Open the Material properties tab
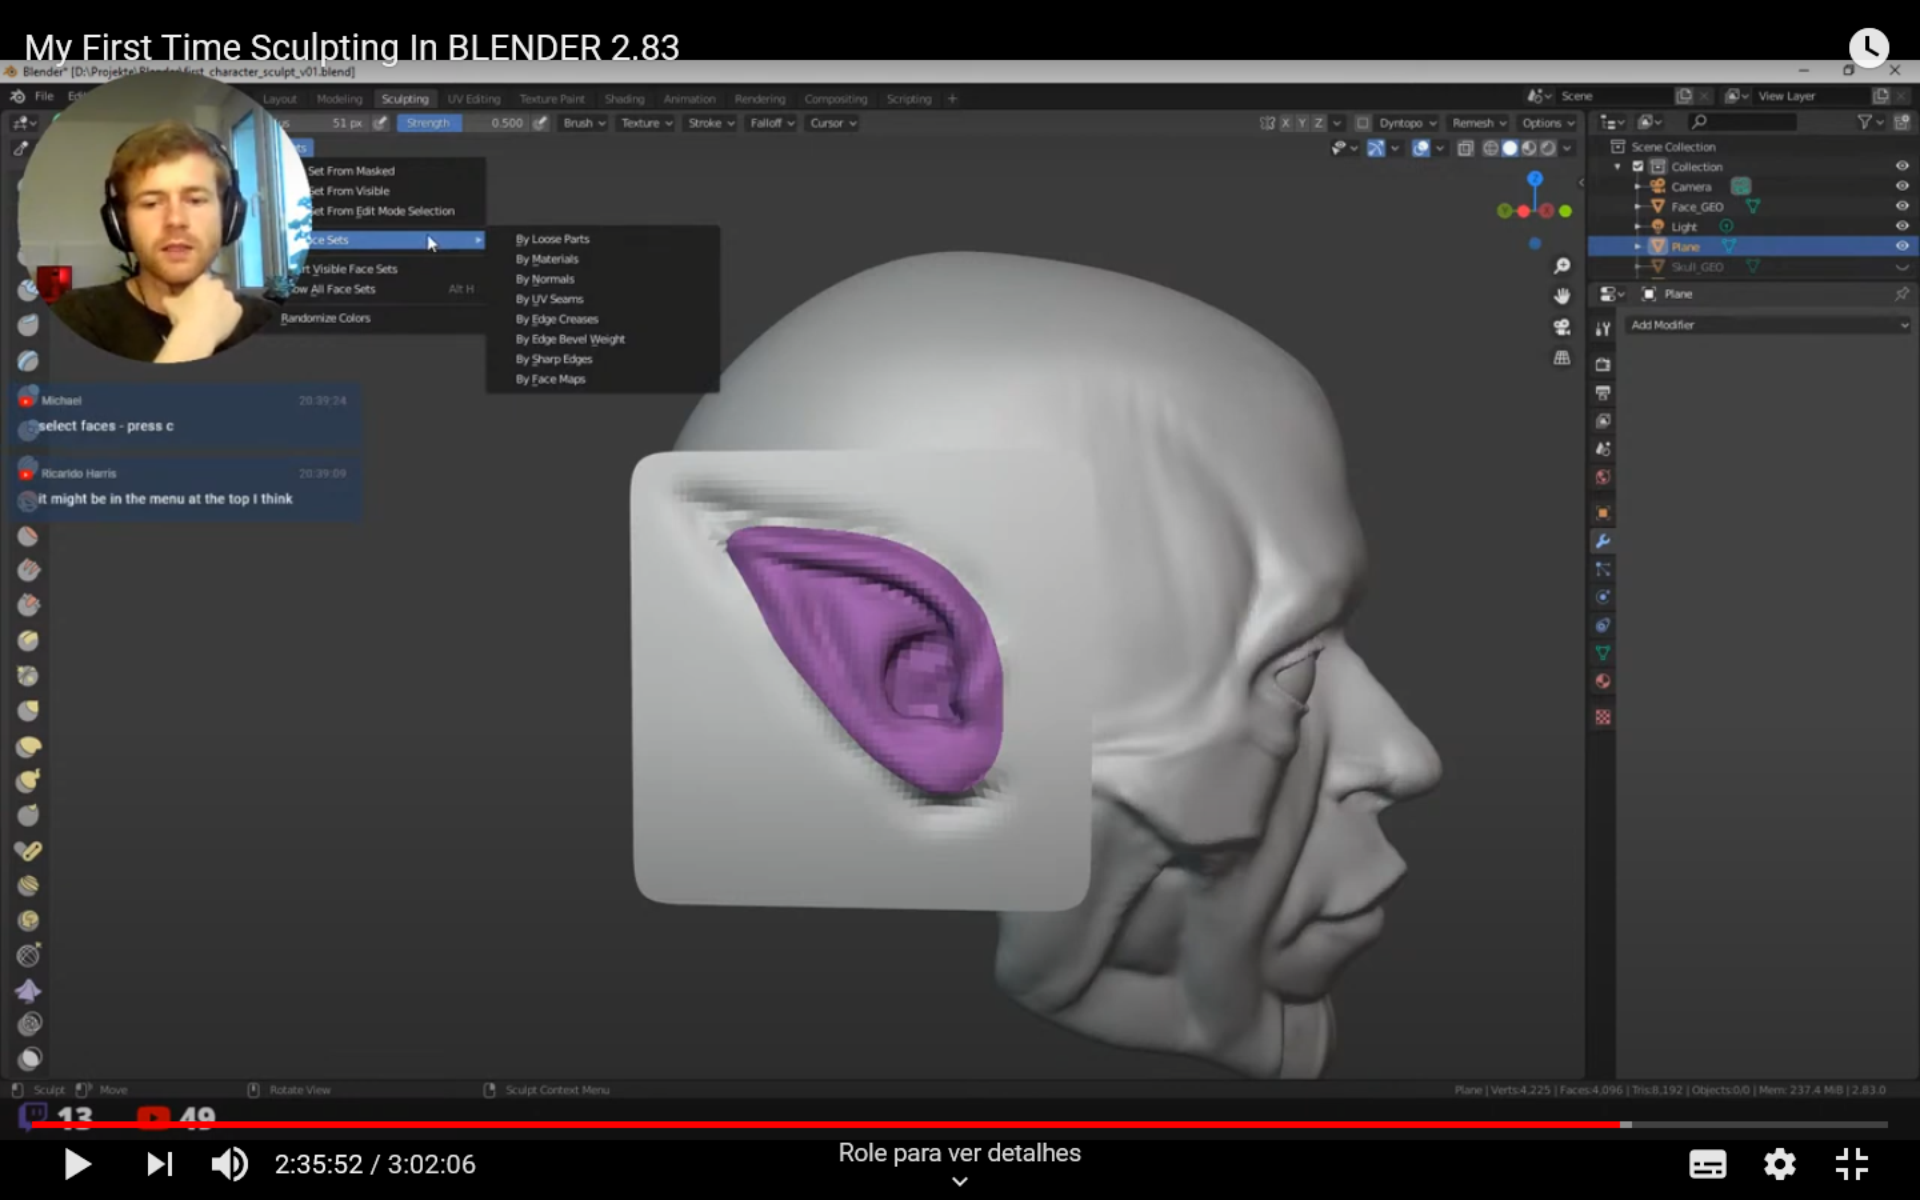The height and width of the screenshot is (1200, 1920). pos(1603,681)
